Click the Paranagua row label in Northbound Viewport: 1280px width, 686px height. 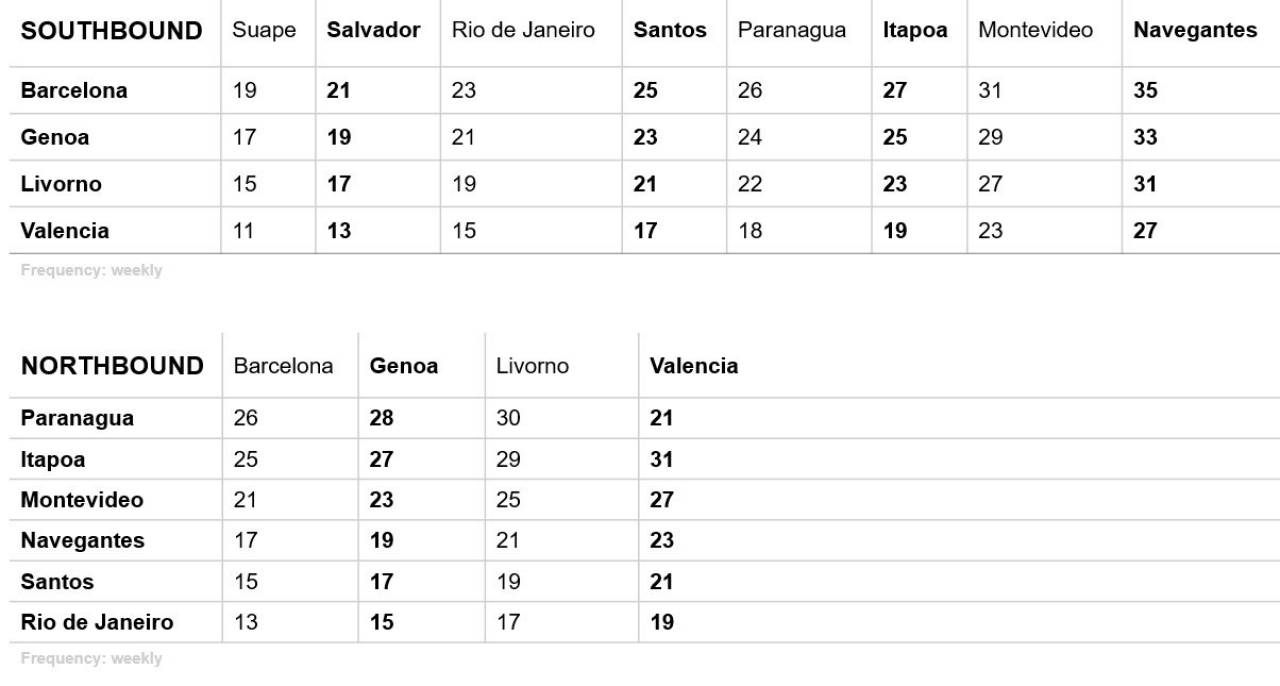click(77, 418)
